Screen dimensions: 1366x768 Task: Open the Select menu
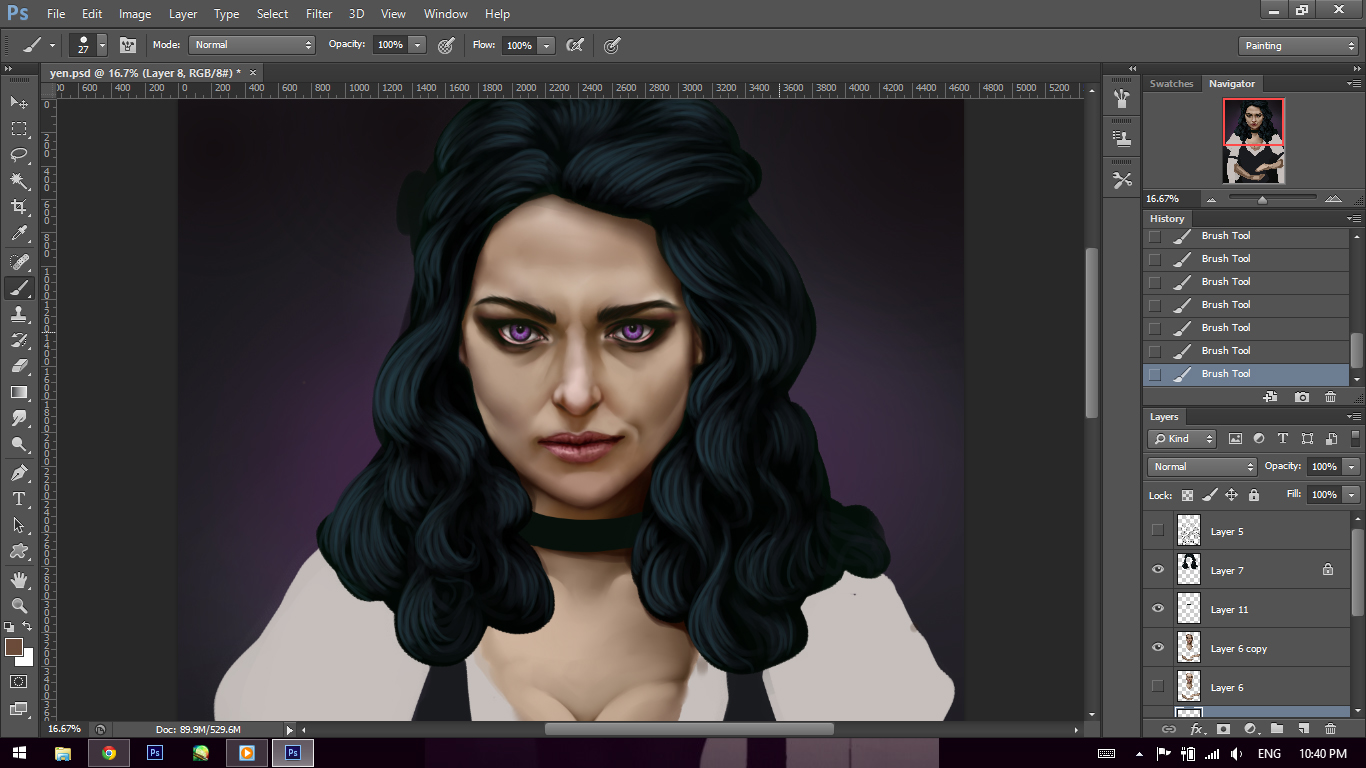(272, 14)
